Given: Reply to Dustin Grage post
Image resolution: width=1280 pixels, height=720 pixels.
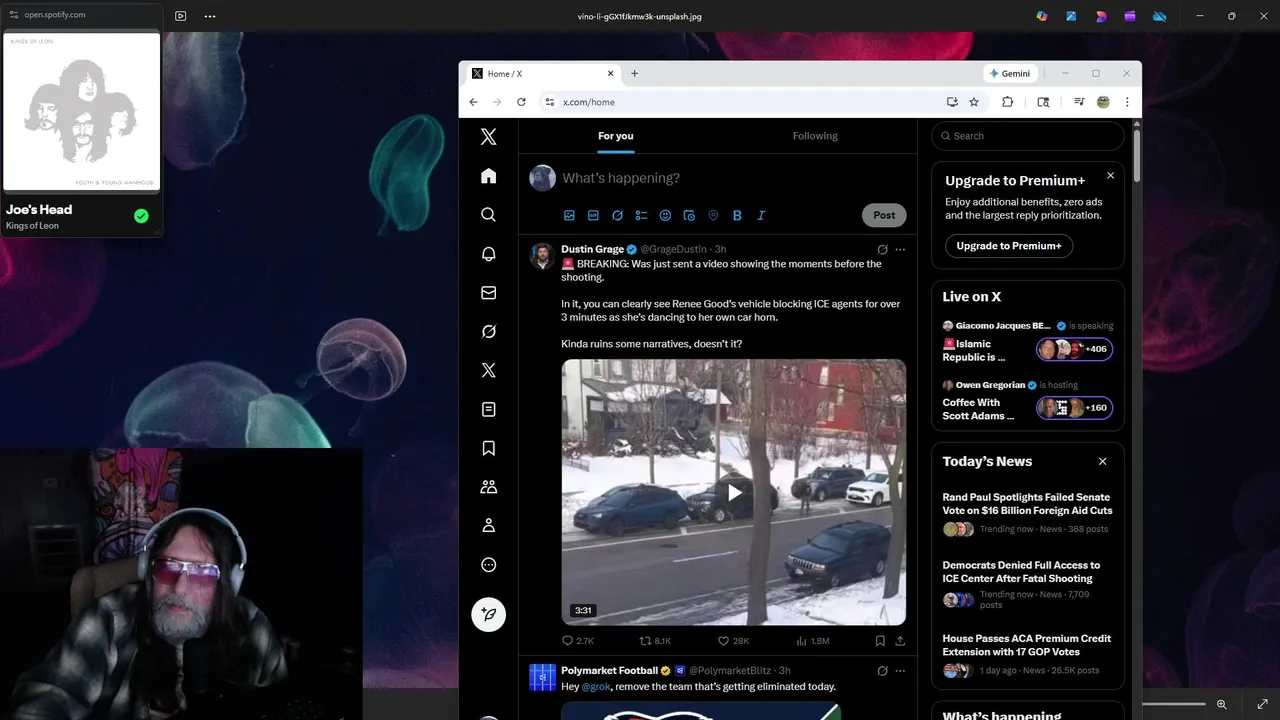Looking at the screenshot, I should click(x=578, y=641).
